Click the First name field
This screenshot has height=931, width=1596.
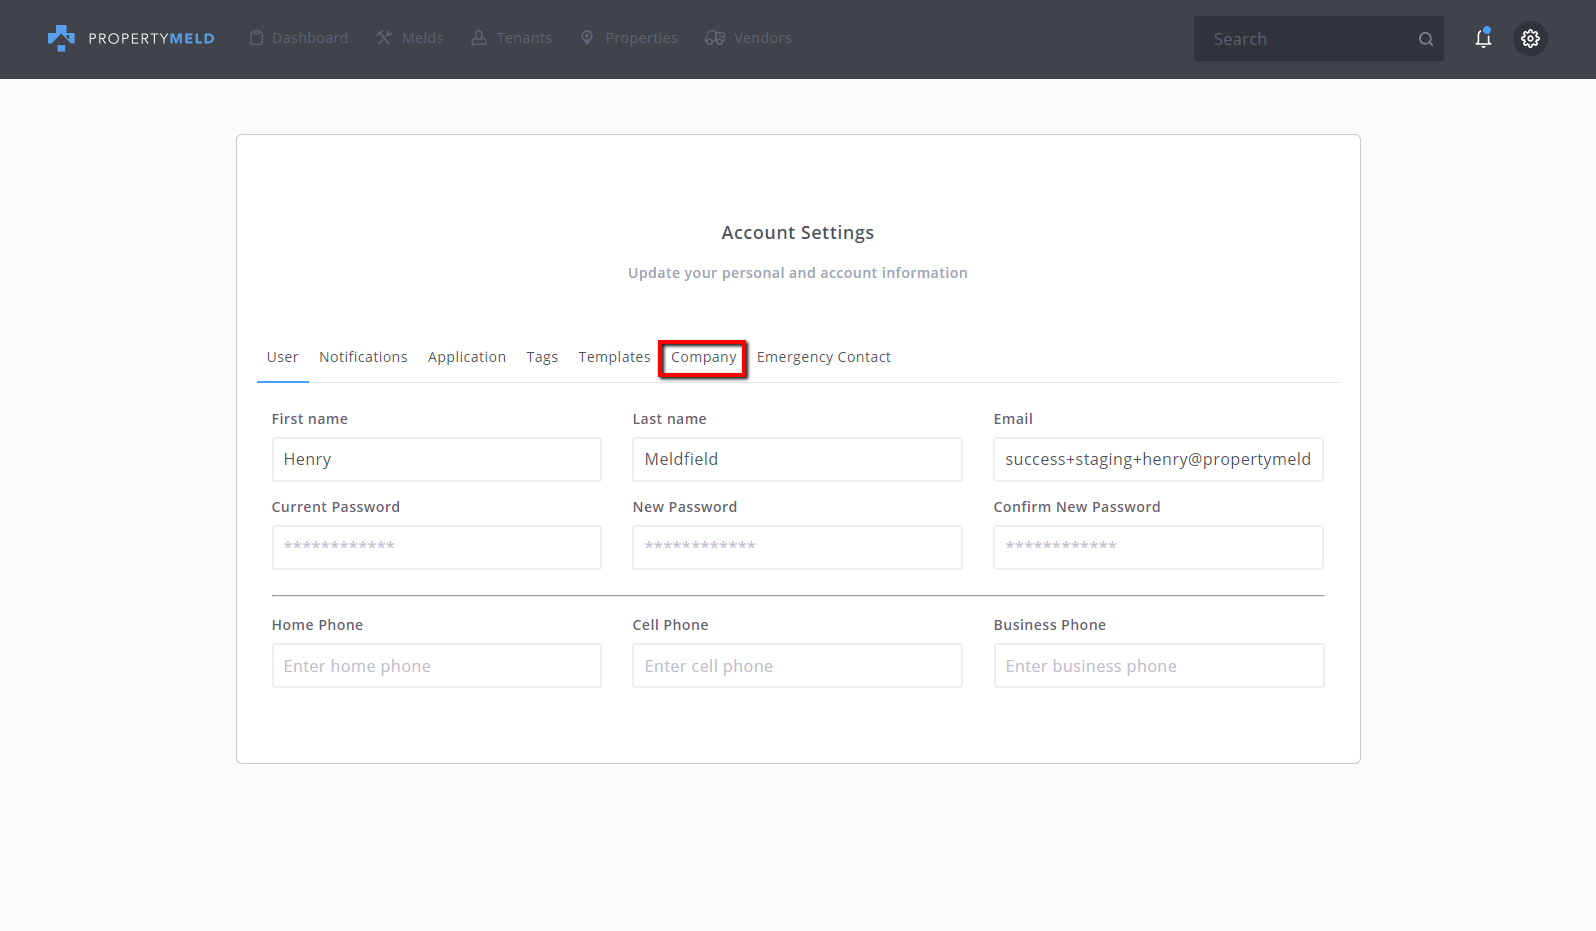coord(437,459)
